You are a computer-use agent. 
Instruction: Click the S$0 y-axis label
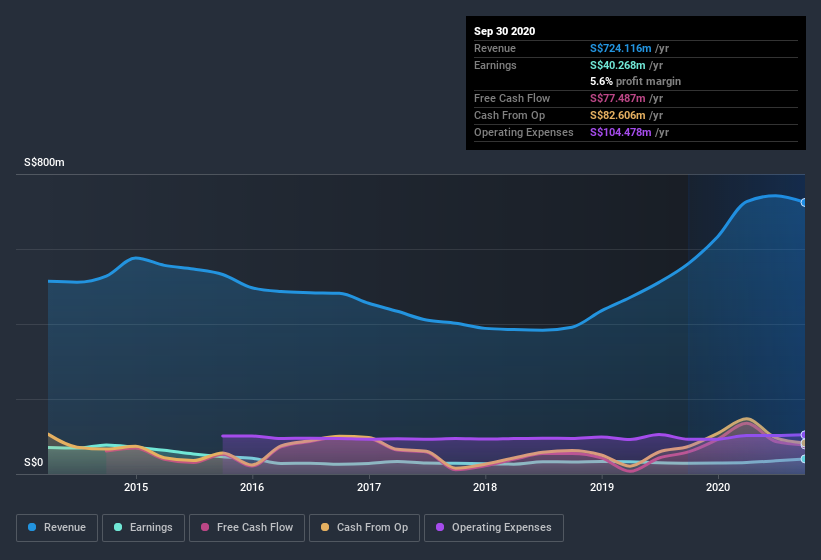pyautogui.click(x=34, y=462)
